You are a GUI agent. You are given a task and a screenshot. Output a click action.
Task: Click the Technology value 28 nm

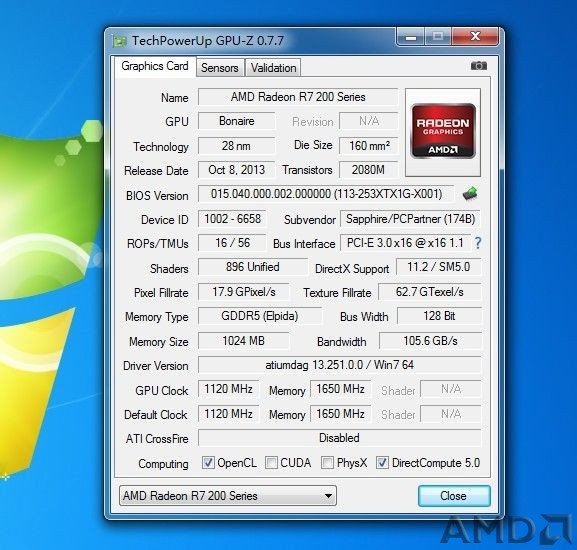237,146
